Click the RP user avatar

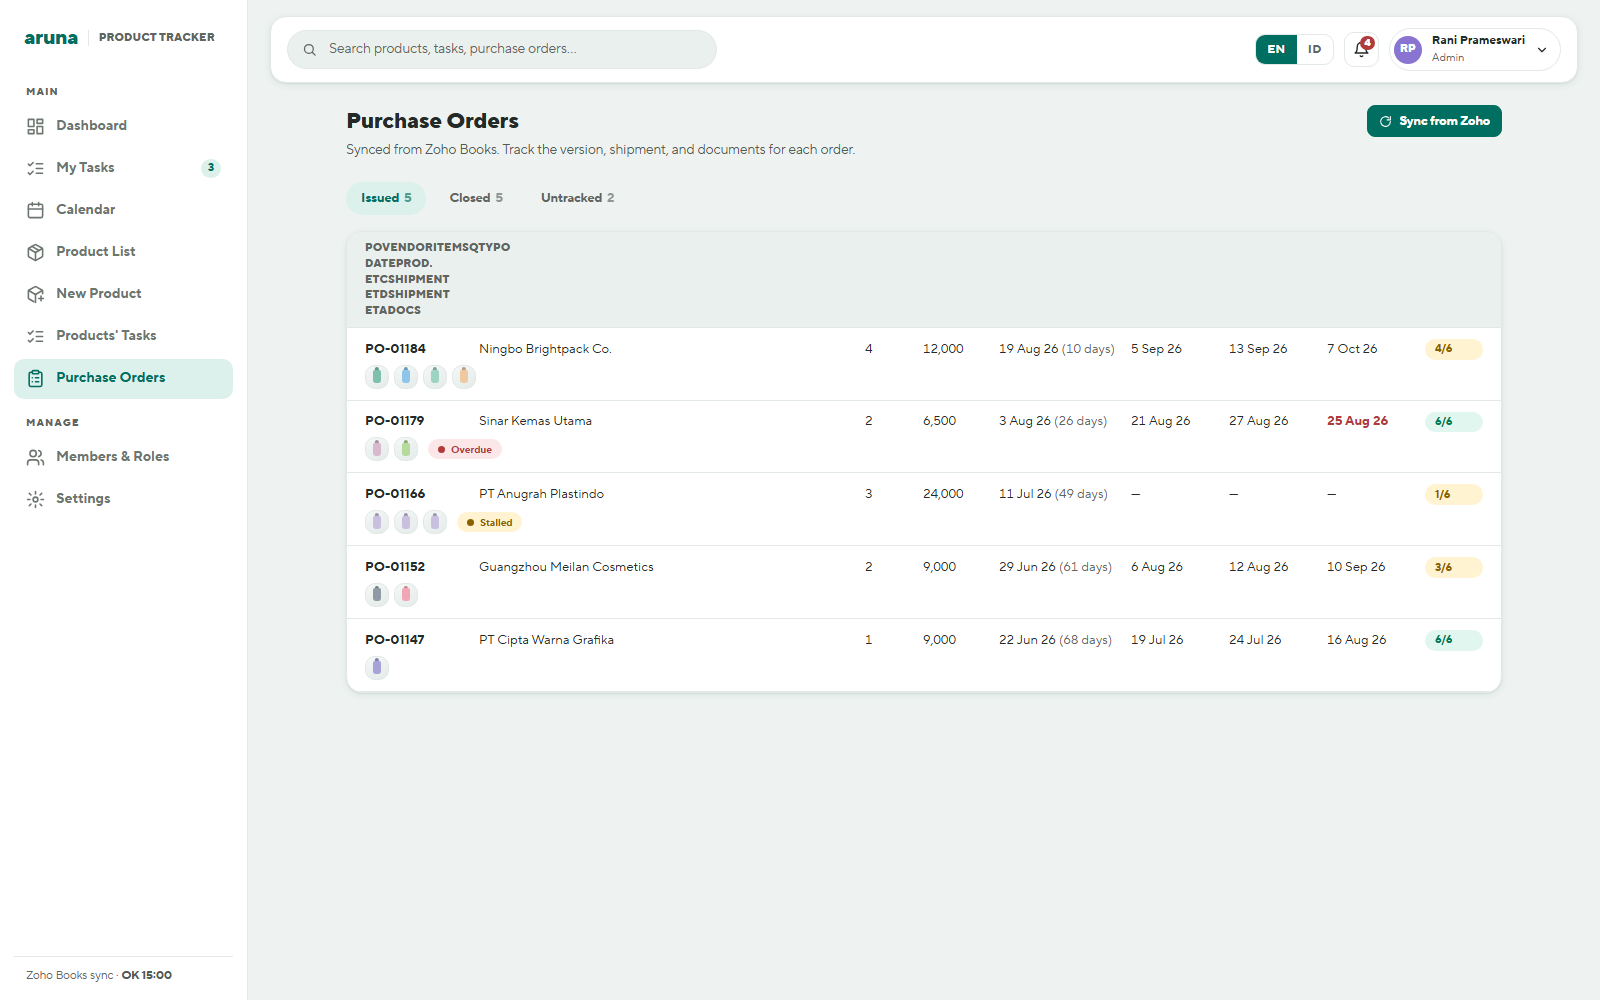pos(1408,49)
